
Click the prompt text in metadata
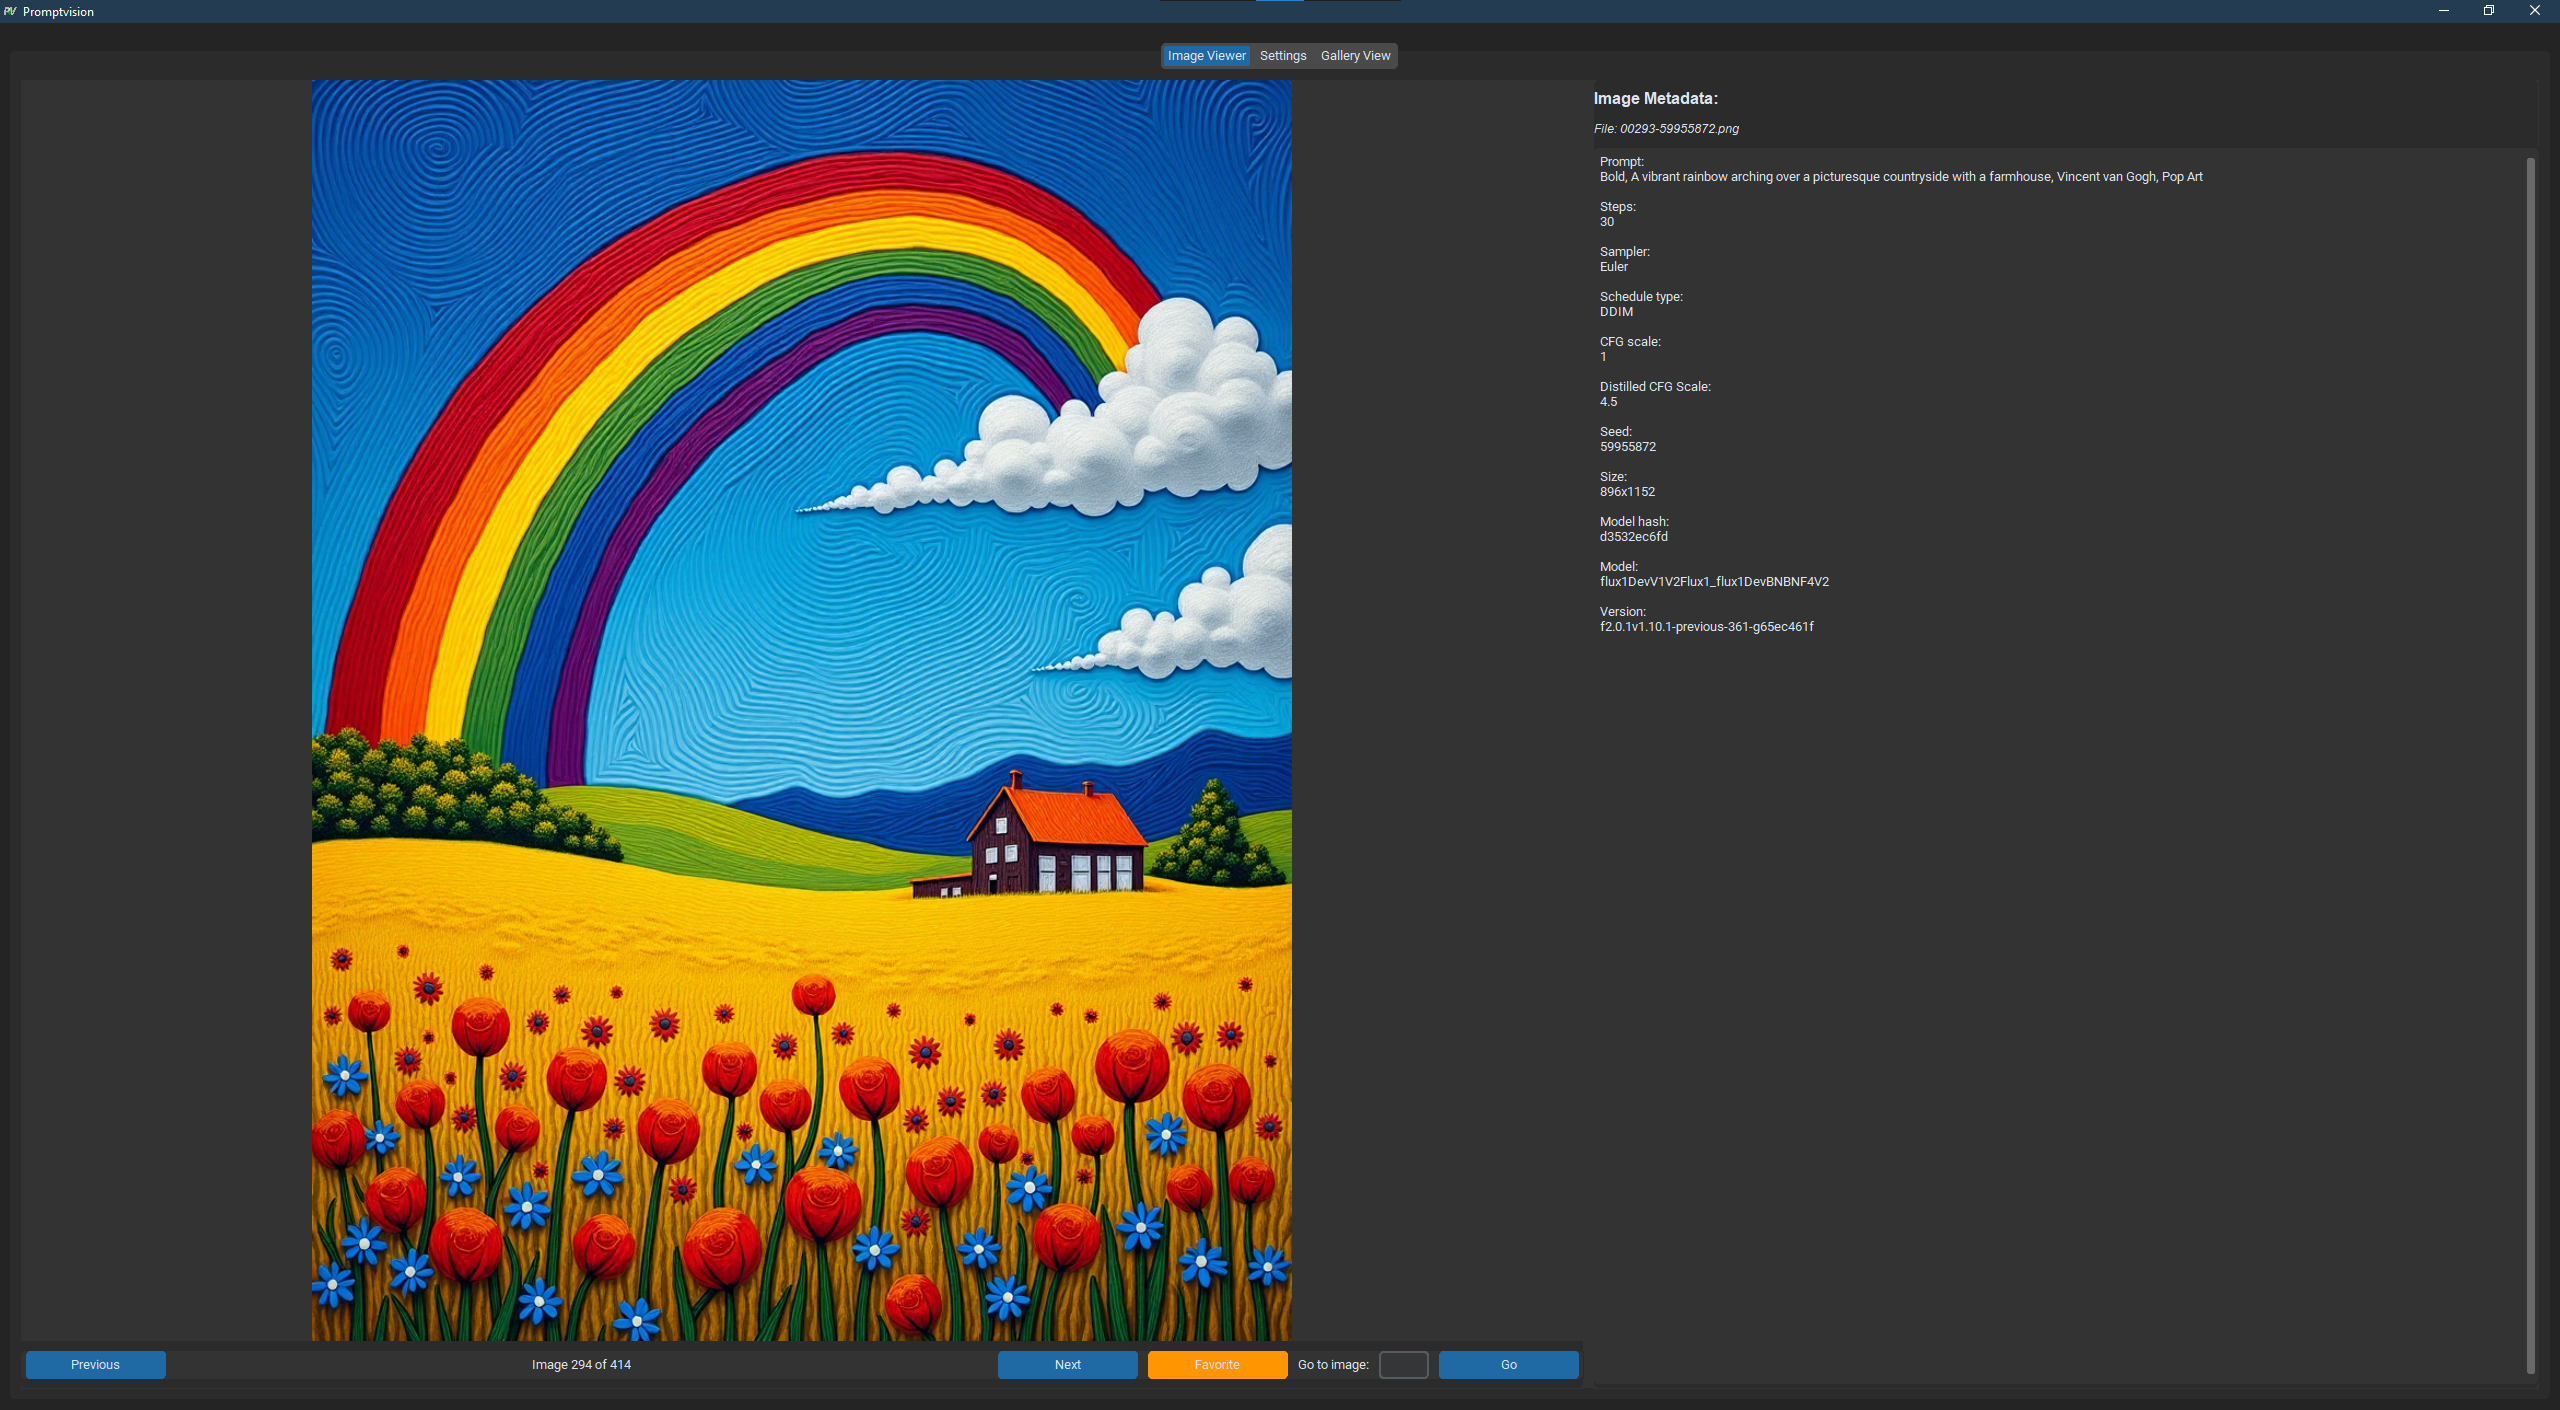1900,177
